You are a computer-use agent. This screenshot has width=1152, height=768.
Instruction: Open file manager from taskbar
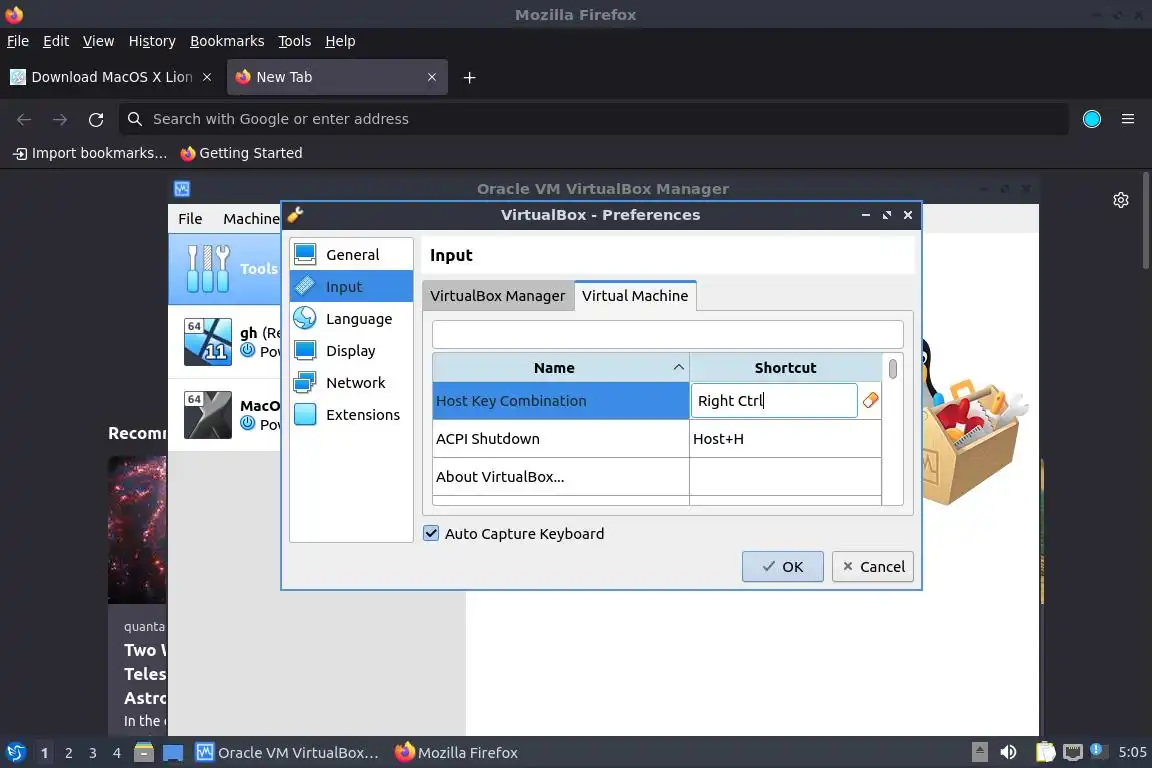tap(144, 753)
